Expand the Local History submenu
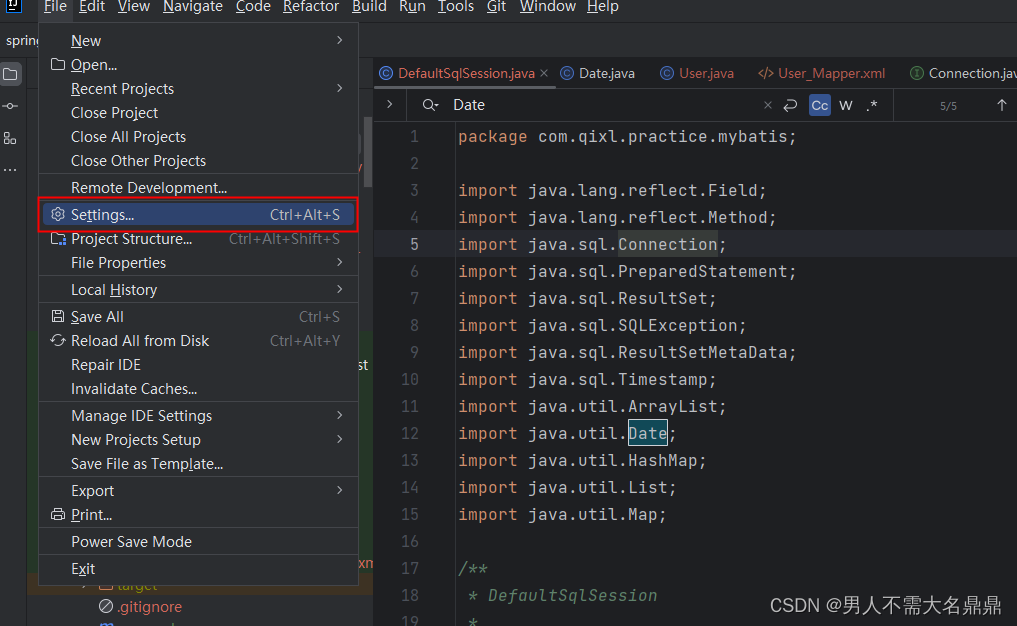1017x626 pixels. pos(340,289)
